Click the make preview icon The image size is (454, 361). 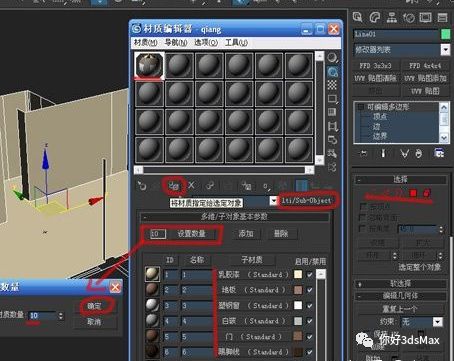click(332, 126)
